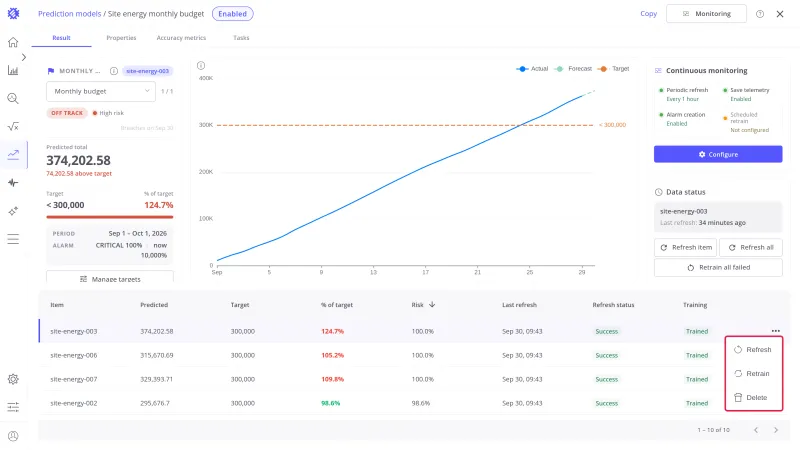The height and width of the screenshot is (450, 800).
Task: Click the Retrain all failed button
Action: coord(718,267)
